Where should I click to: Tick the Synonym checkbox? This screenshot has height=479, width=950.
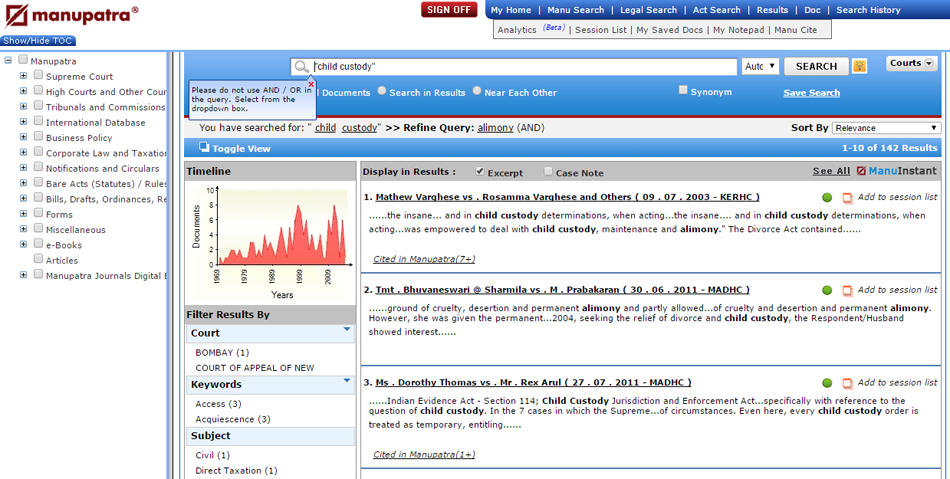pos(683,91)
